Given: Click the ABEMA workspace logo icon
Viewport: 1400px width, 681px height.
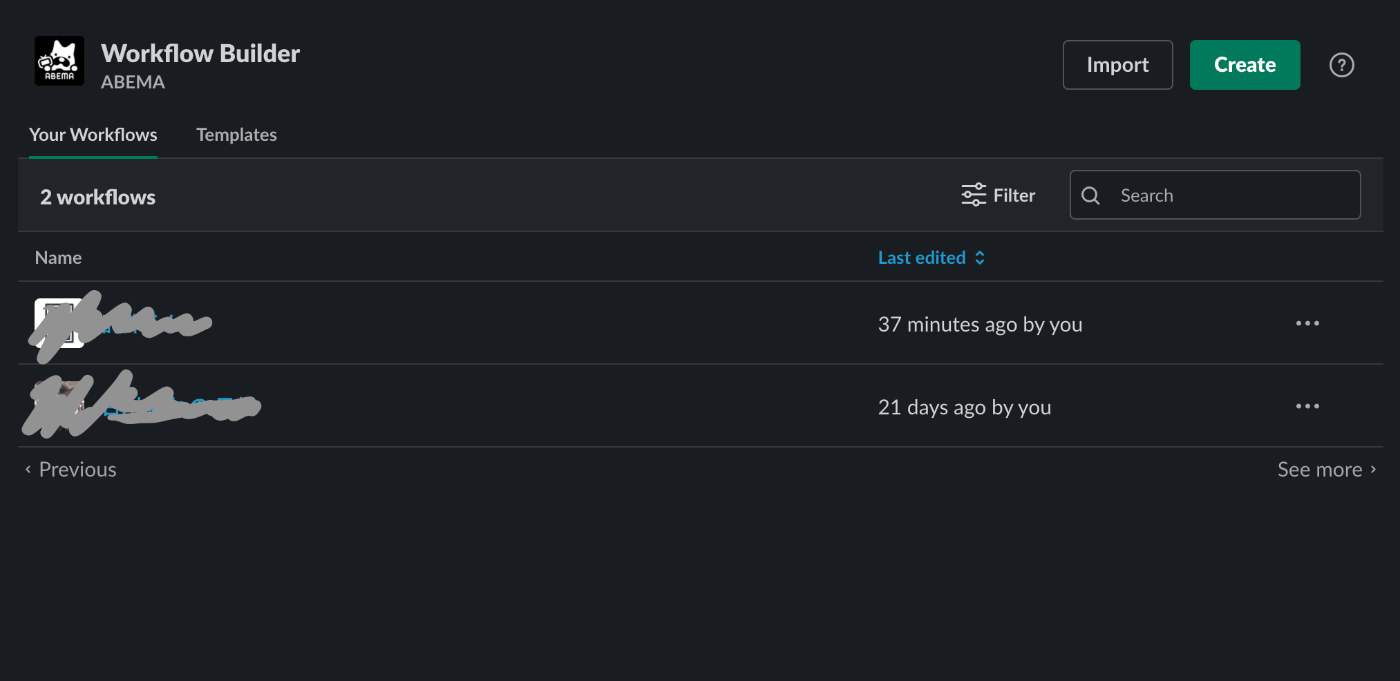Looking at the screenshot, I should click(59, 61).
